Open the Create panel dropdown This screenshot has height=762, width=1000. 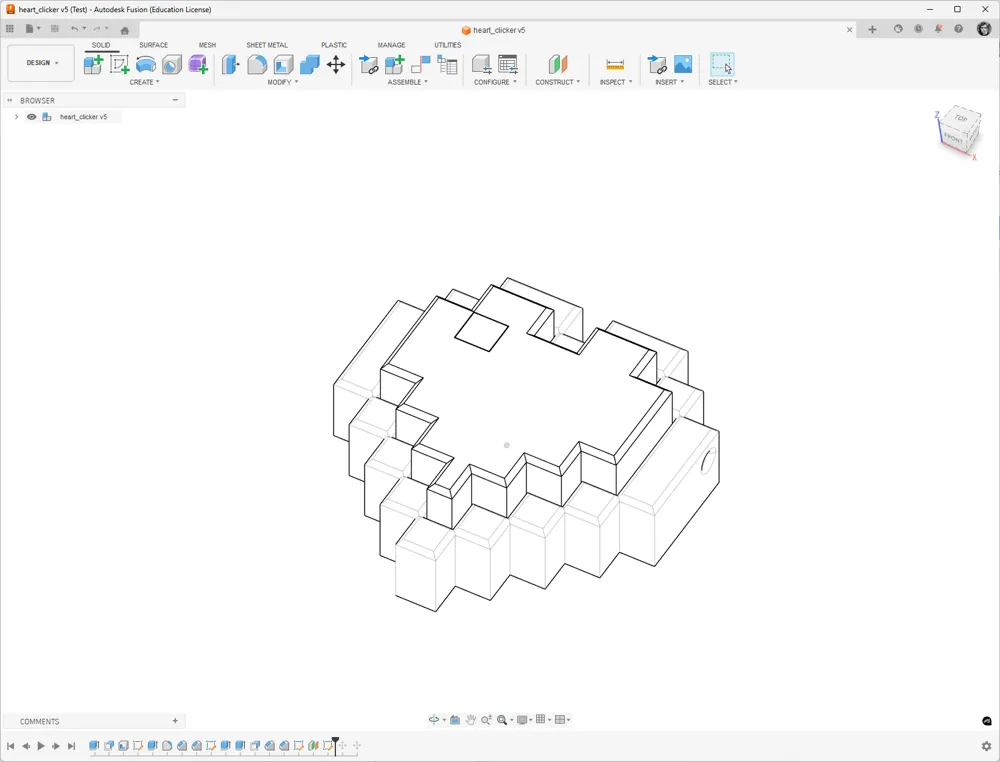[146, 82]
